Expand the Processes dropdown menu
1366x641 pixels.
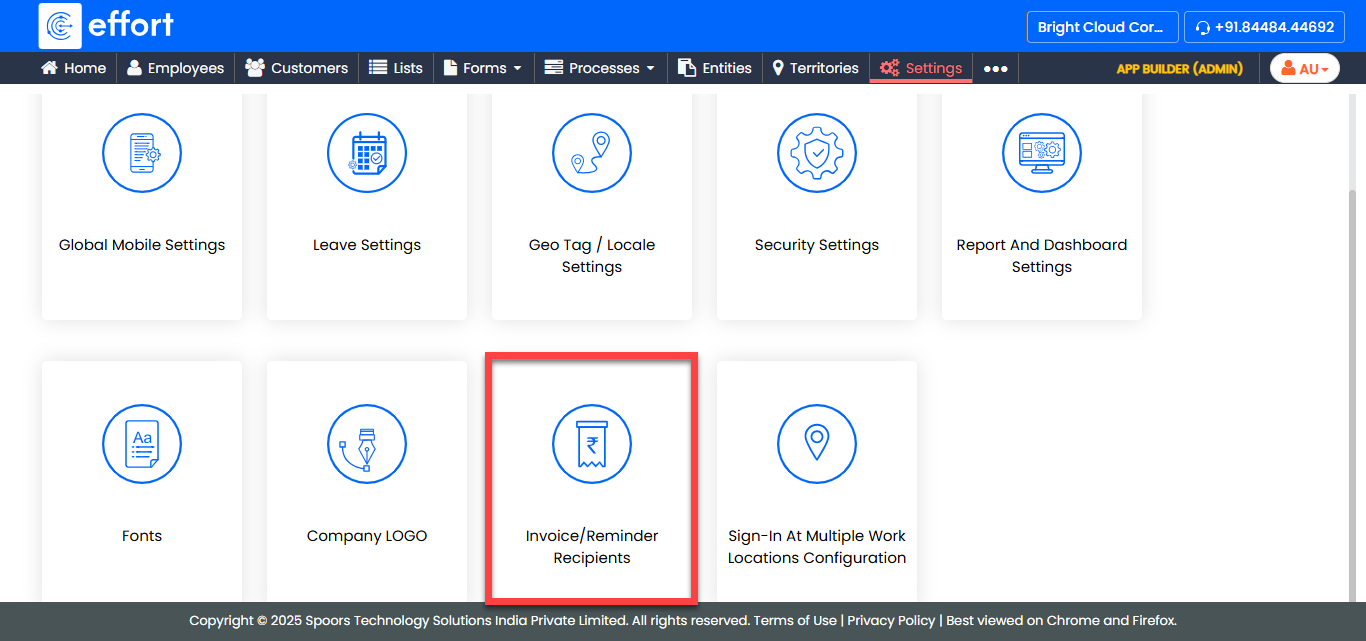point(599,68)
